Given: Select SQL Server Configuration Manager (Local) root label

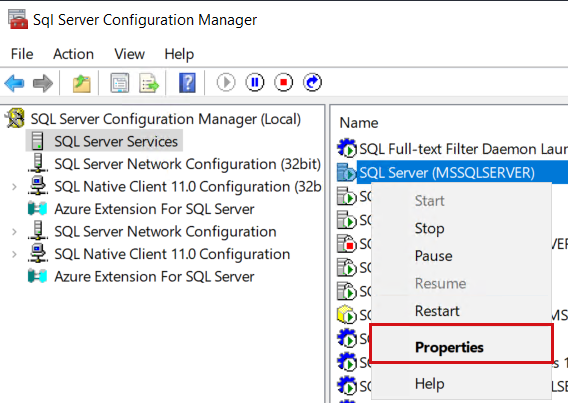Looking at the screenshot, I should [166, 119].
